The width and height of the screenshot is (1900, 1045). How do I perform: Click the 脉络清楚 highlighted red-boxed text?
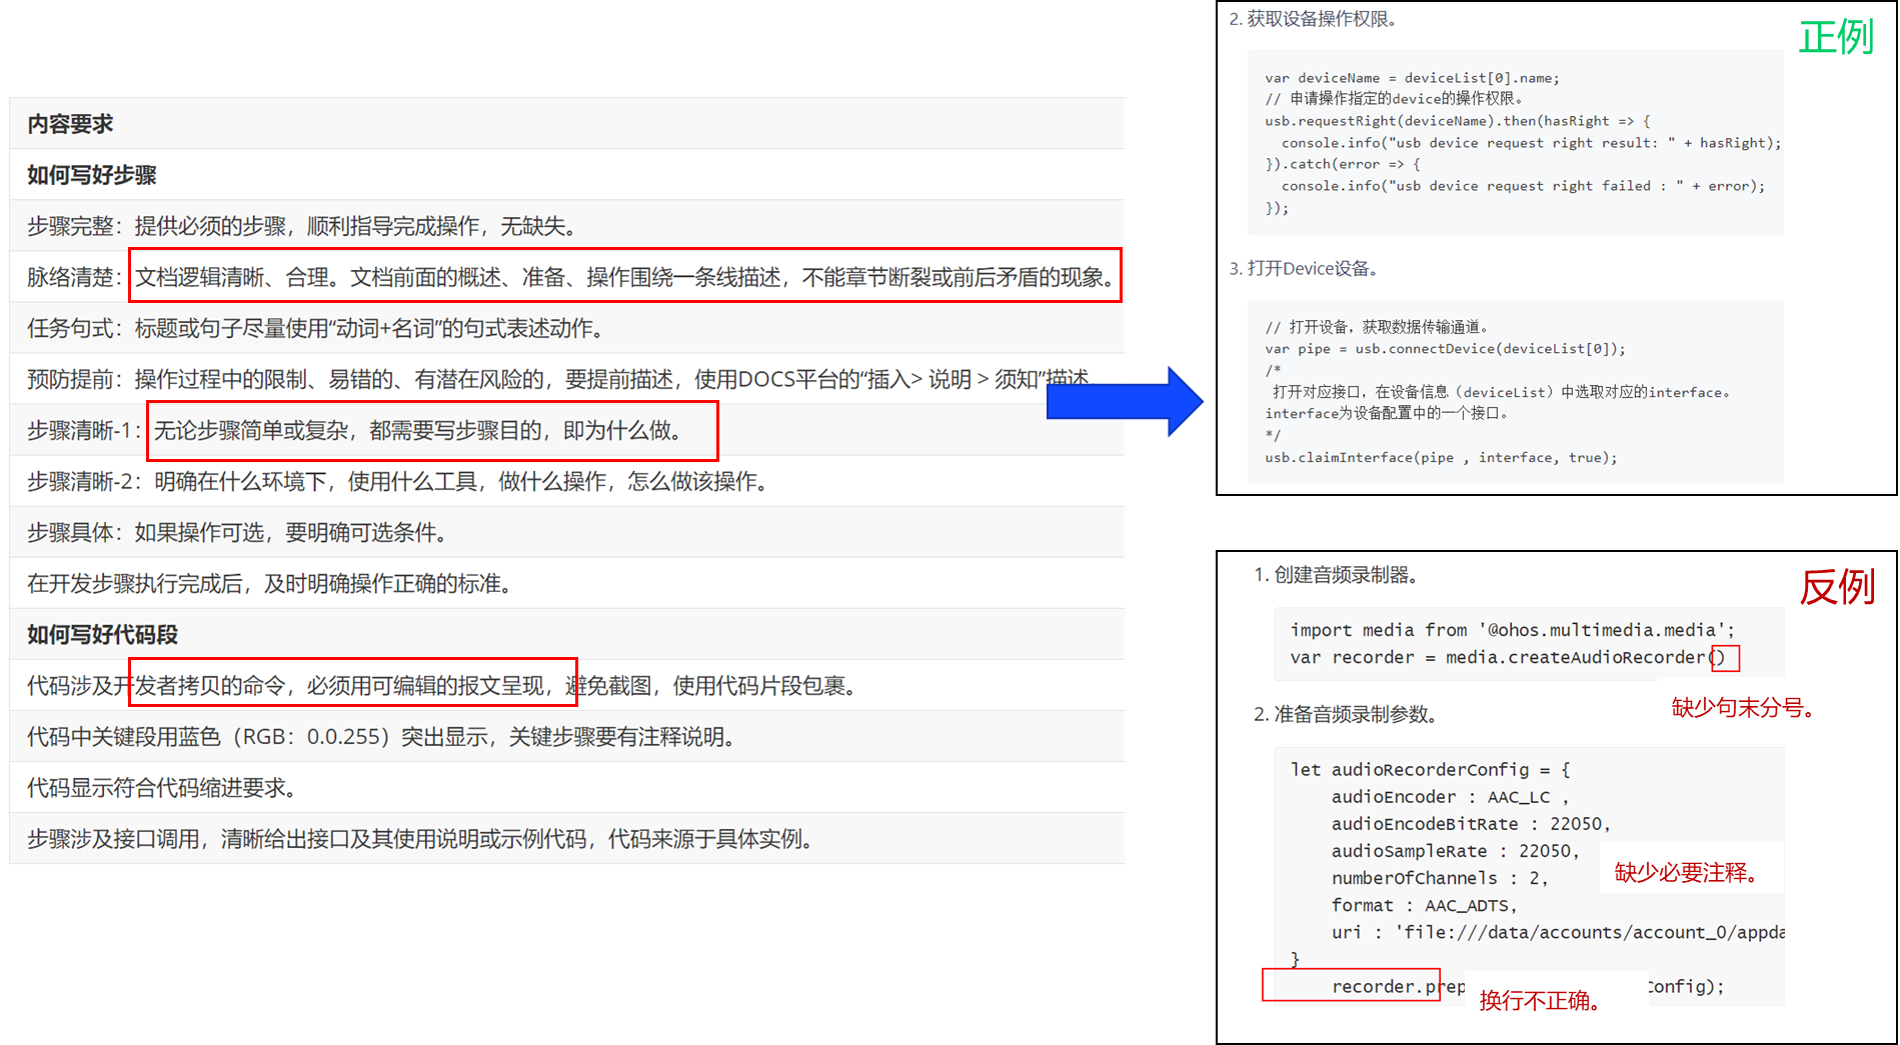624,277
